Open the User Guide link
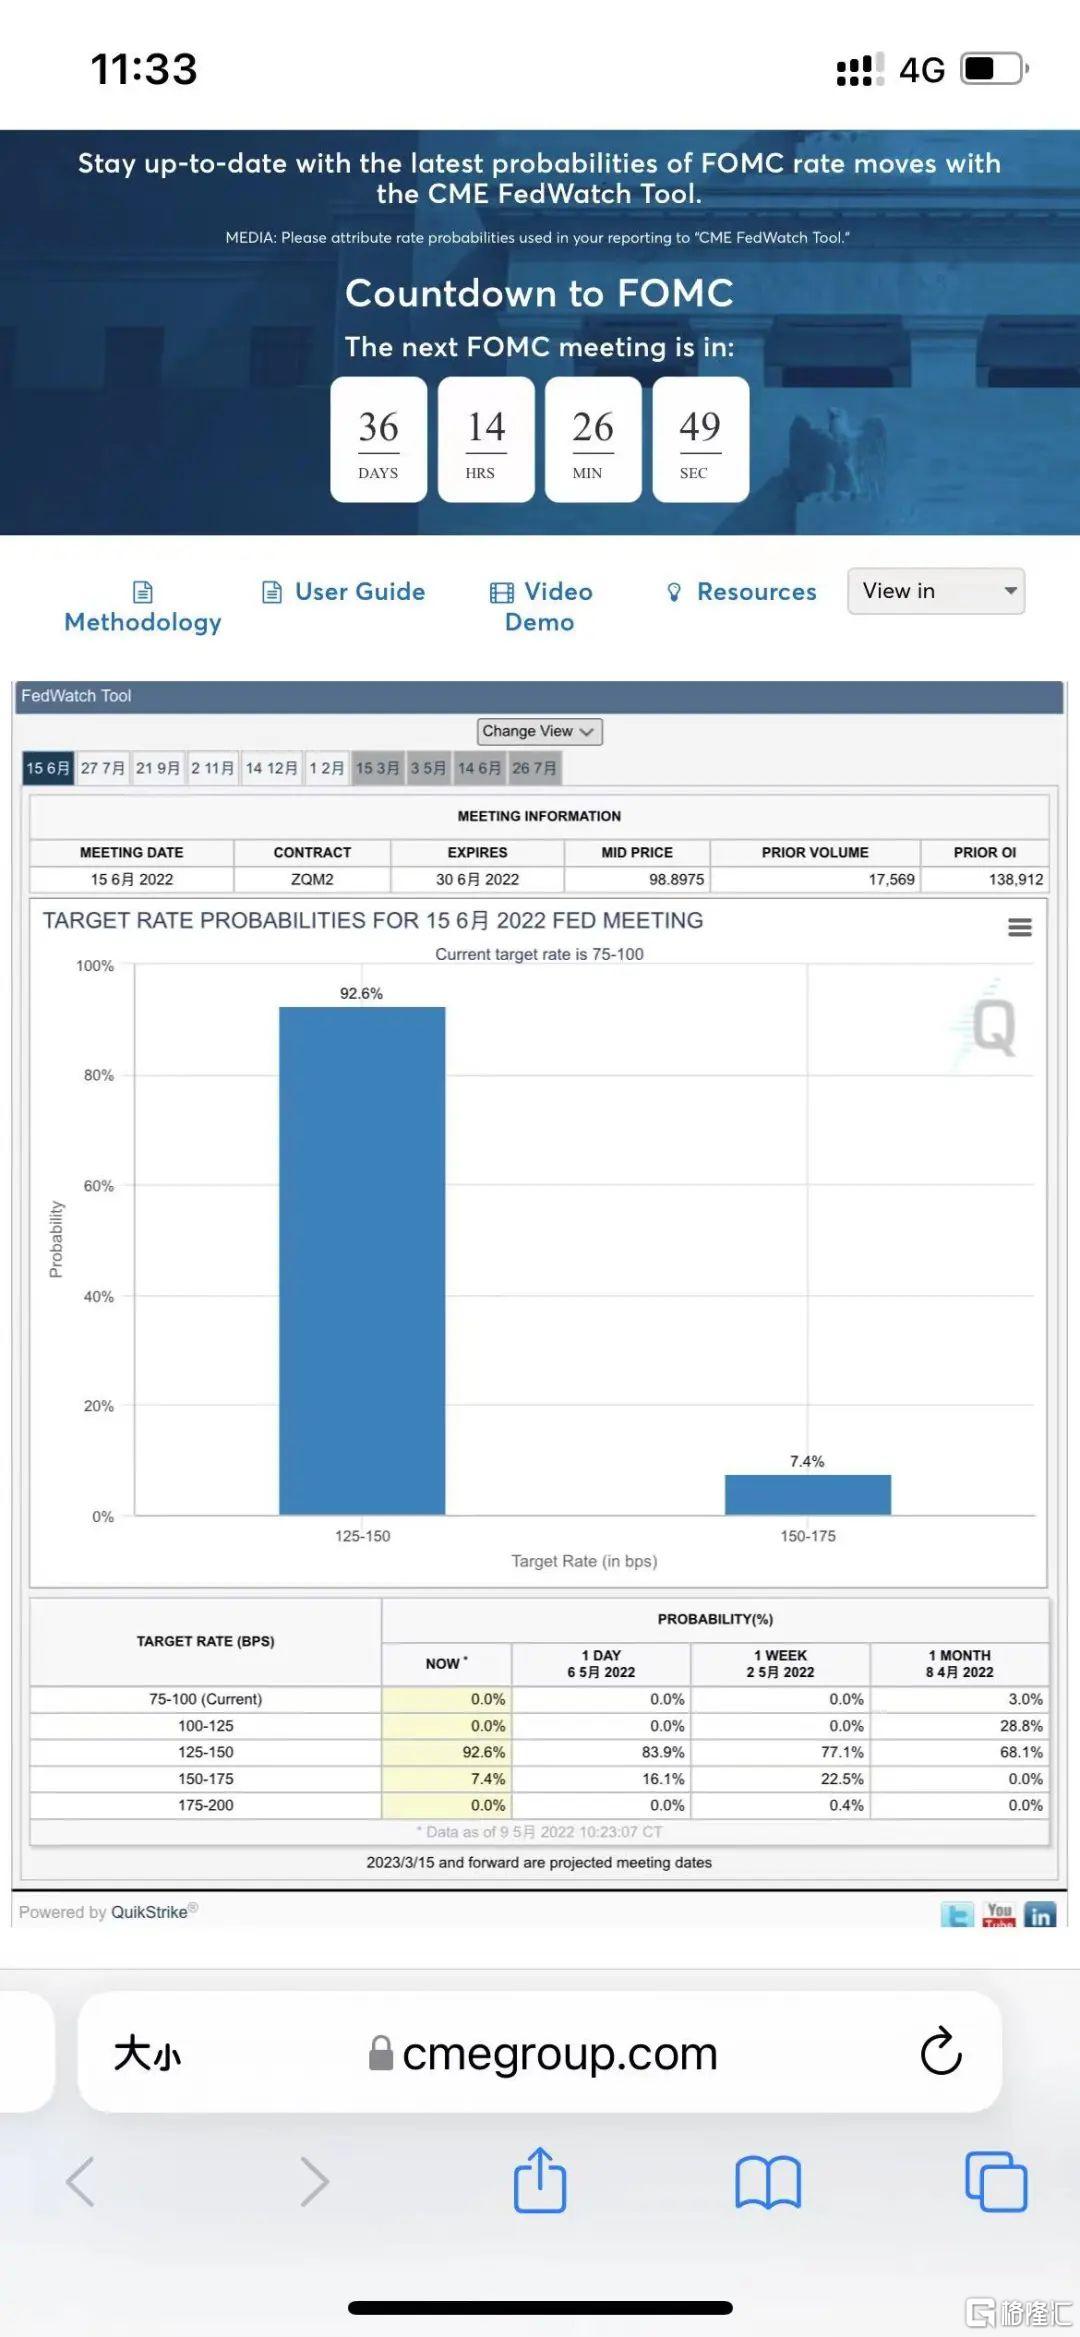This screenshot has height=2337, width=1080. click(x=343, y=592)
